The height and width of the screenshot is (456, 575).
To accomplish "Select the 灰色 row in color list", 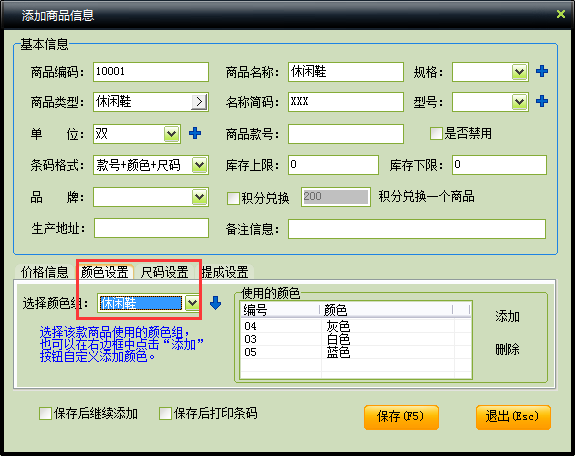I will tap(355, 326).
